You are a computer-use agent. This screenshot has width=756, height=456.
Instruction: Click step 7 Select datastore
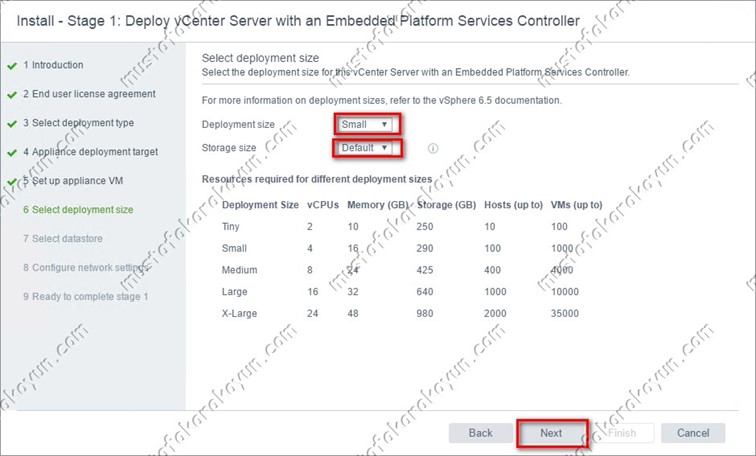[x=63, y=239]
